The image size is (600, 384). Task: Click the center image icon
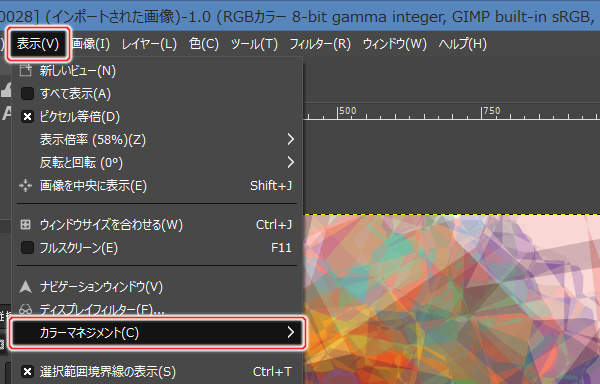26,185
